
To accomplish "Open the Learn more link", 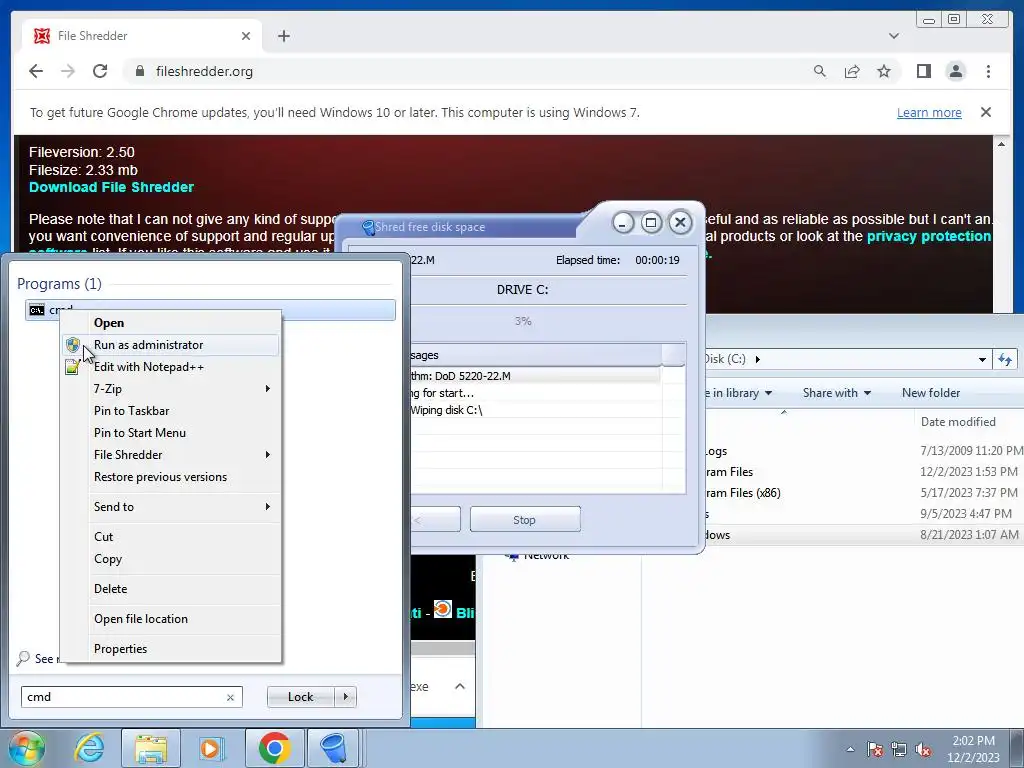I will (929, 112).
